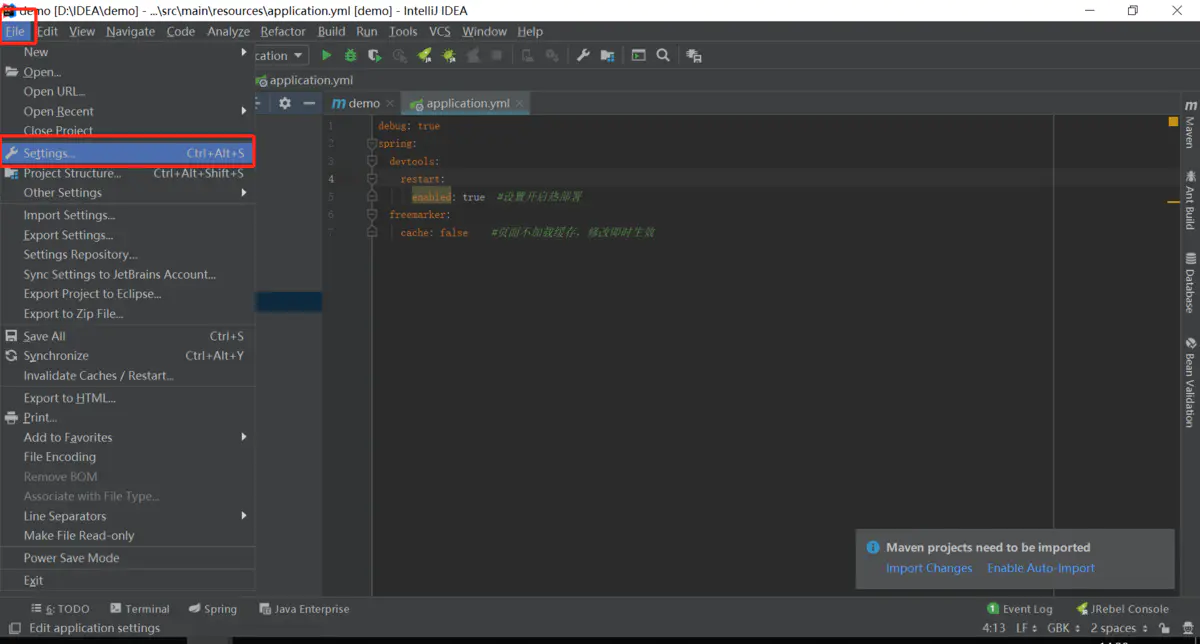
Task: Expand Line Separators submenu
Action: pyautogui.click(x=127, y=516)
